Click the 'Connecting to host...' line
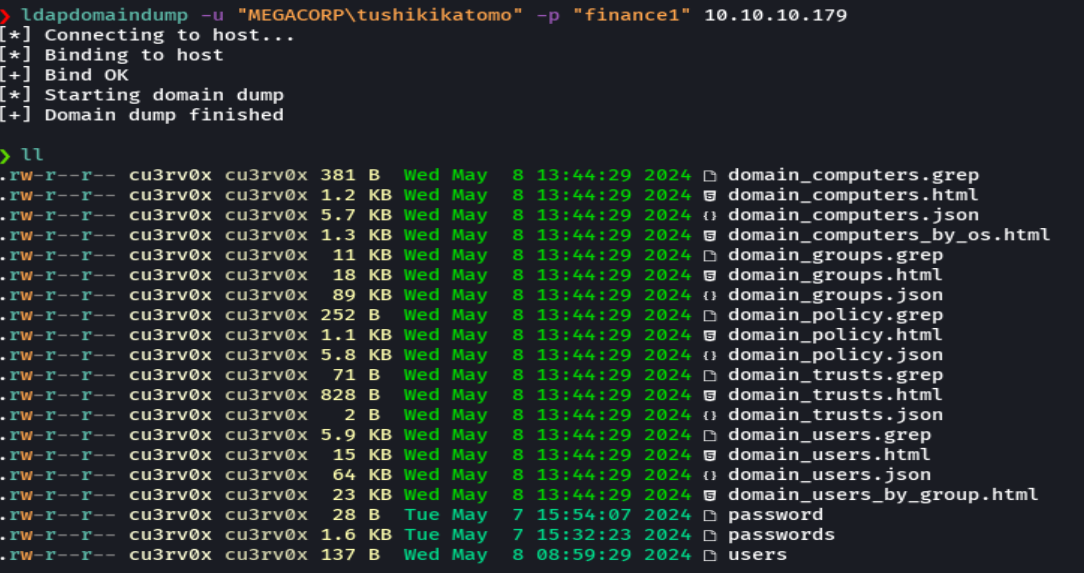The image size is (1084, 573). pos(147,35)
